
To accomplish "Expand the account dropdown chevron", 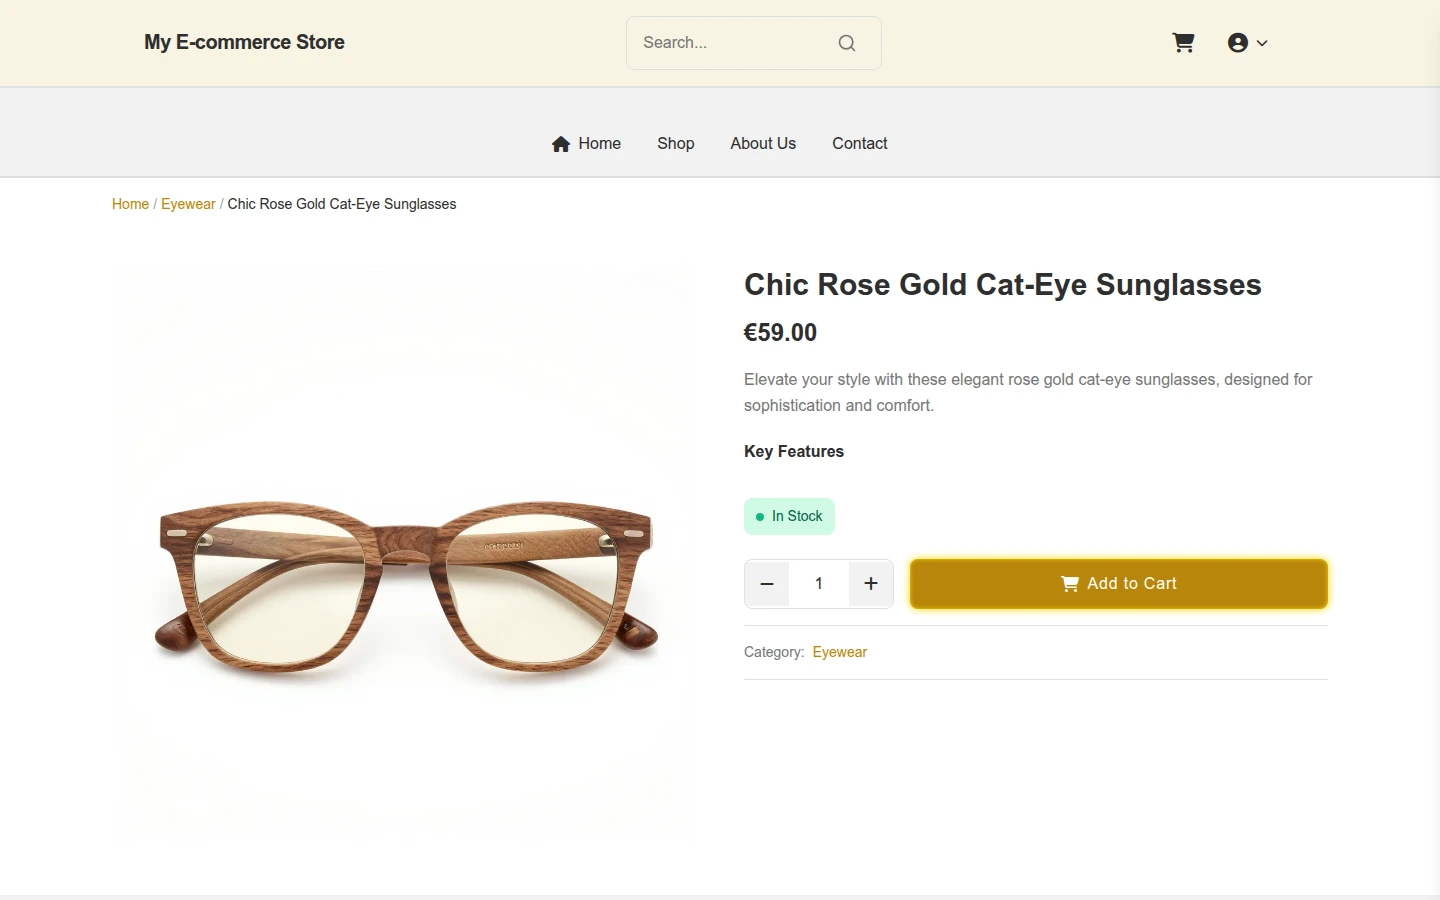I will click(x=1262, y=43).
